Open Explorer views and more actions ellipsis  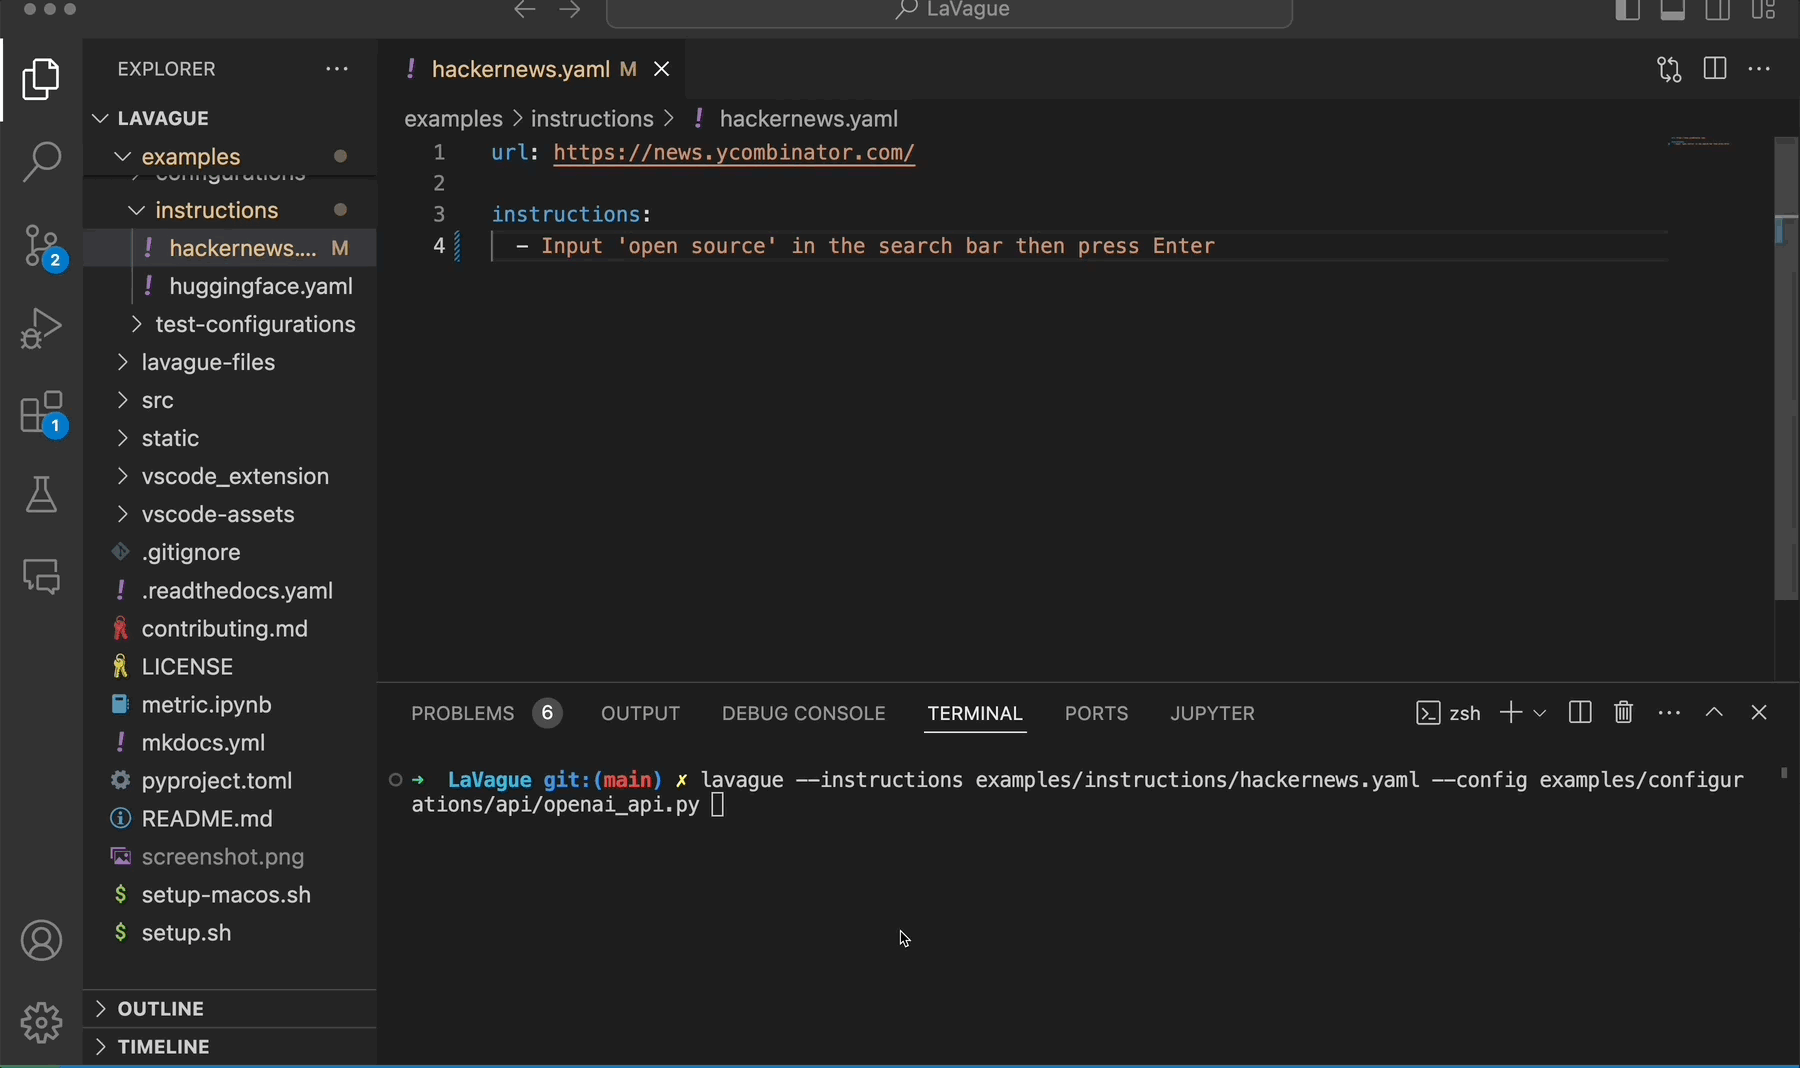pyautogui.click(x=337, y=69)
